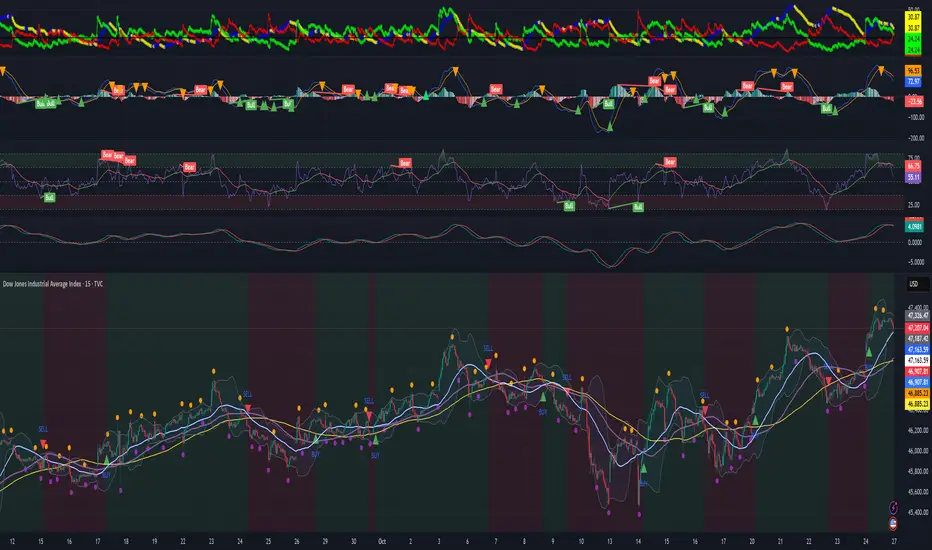
Task: Select the orange 46,885.23 price label
Action: pos(917,393)
